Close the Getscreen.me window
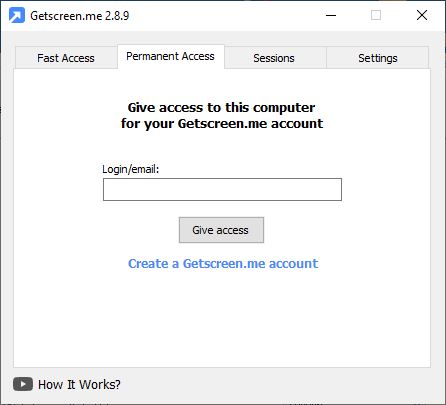 point(422,15)
